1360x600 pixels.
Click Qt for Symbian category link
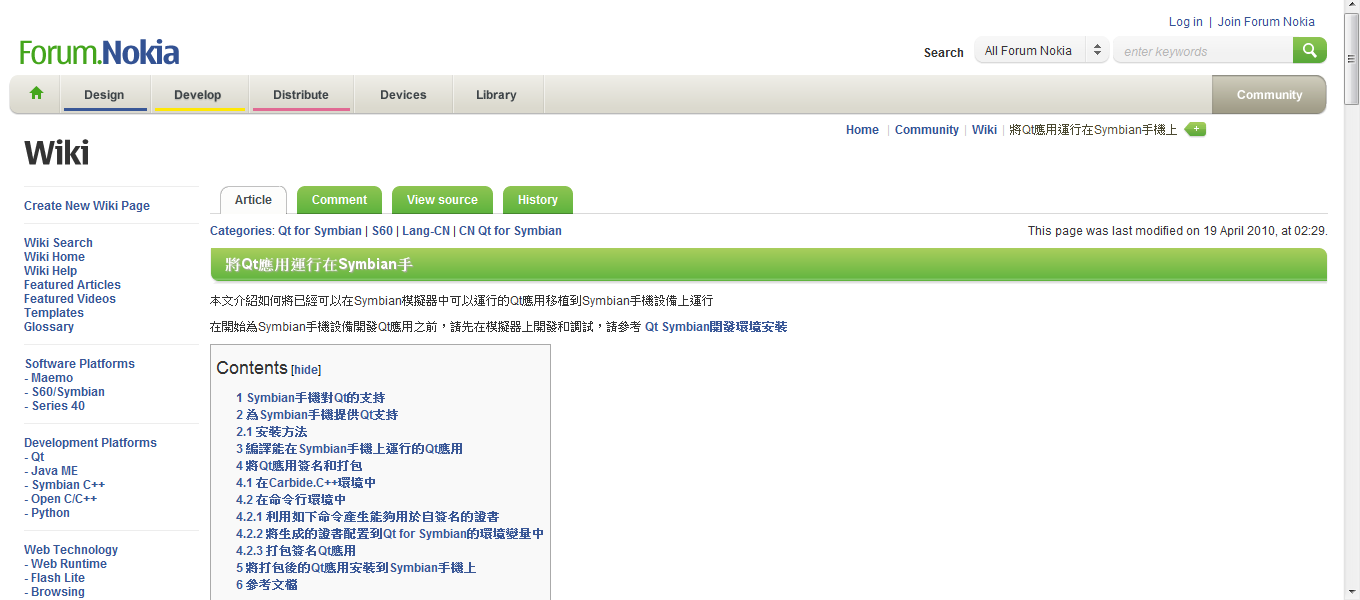click(x=320, y=231)
